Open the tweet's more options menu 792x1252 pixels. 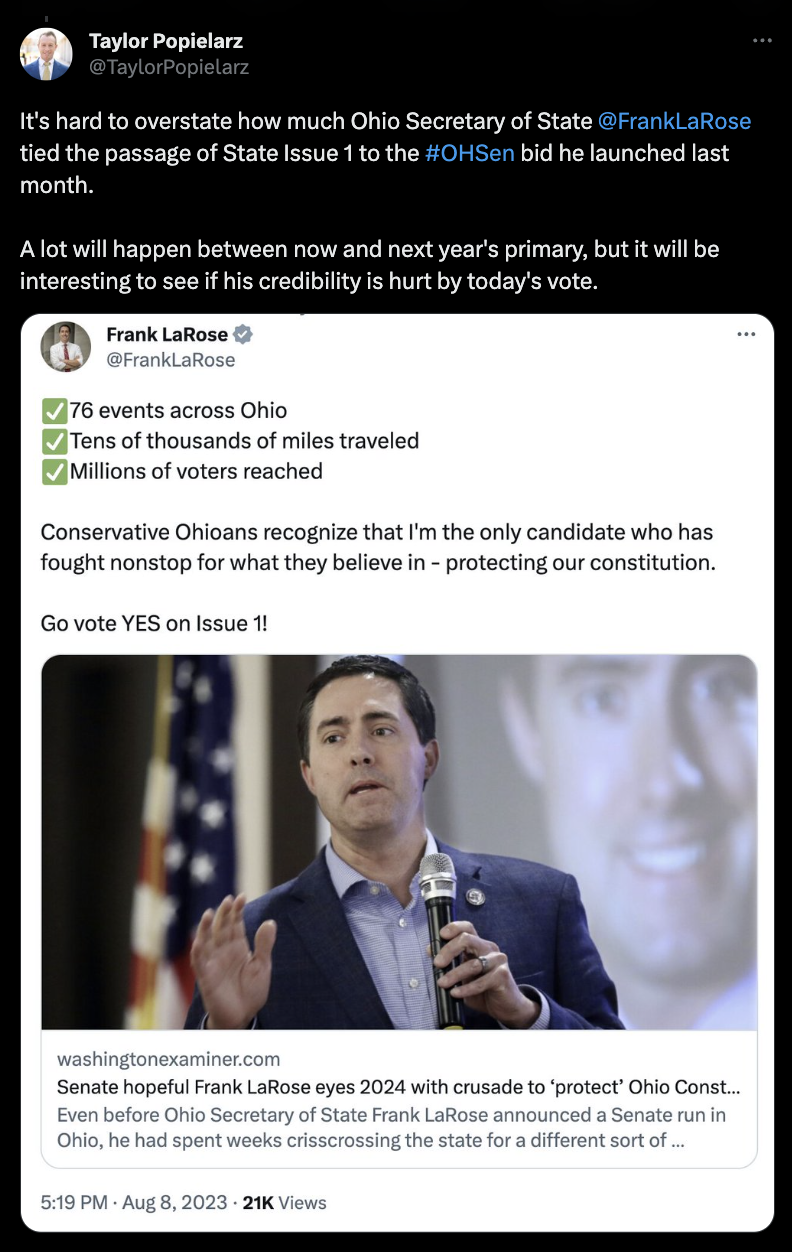tap(762, 41)
